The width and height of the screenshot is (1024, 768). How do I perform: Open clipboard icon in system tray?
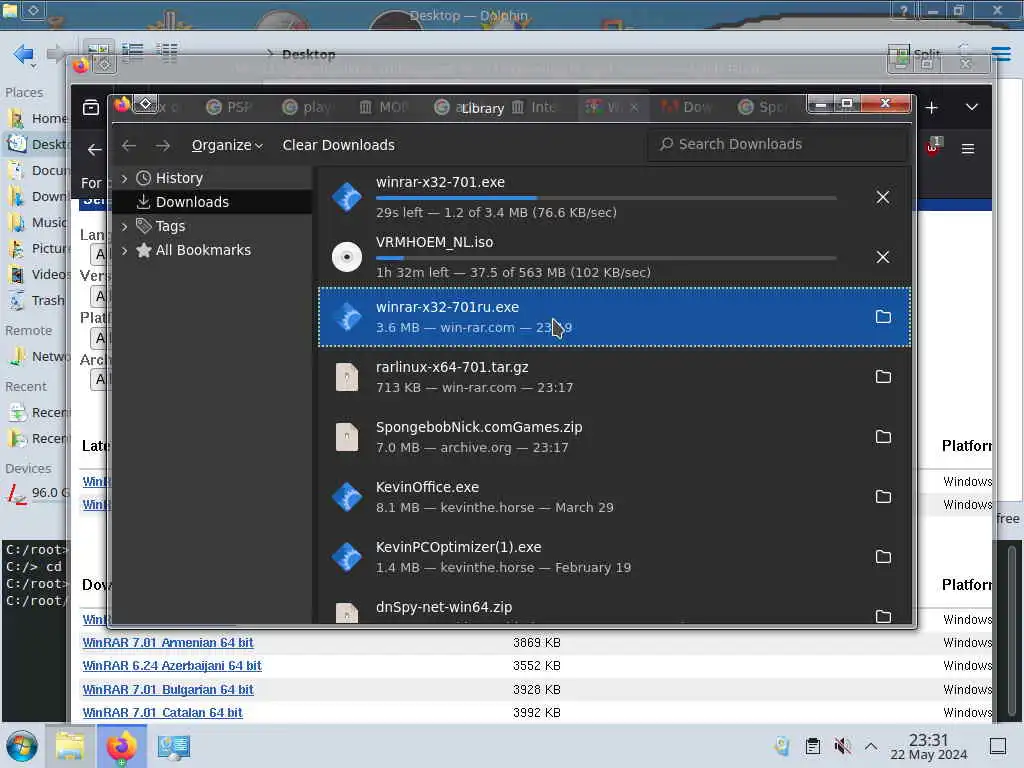point(812,746)
